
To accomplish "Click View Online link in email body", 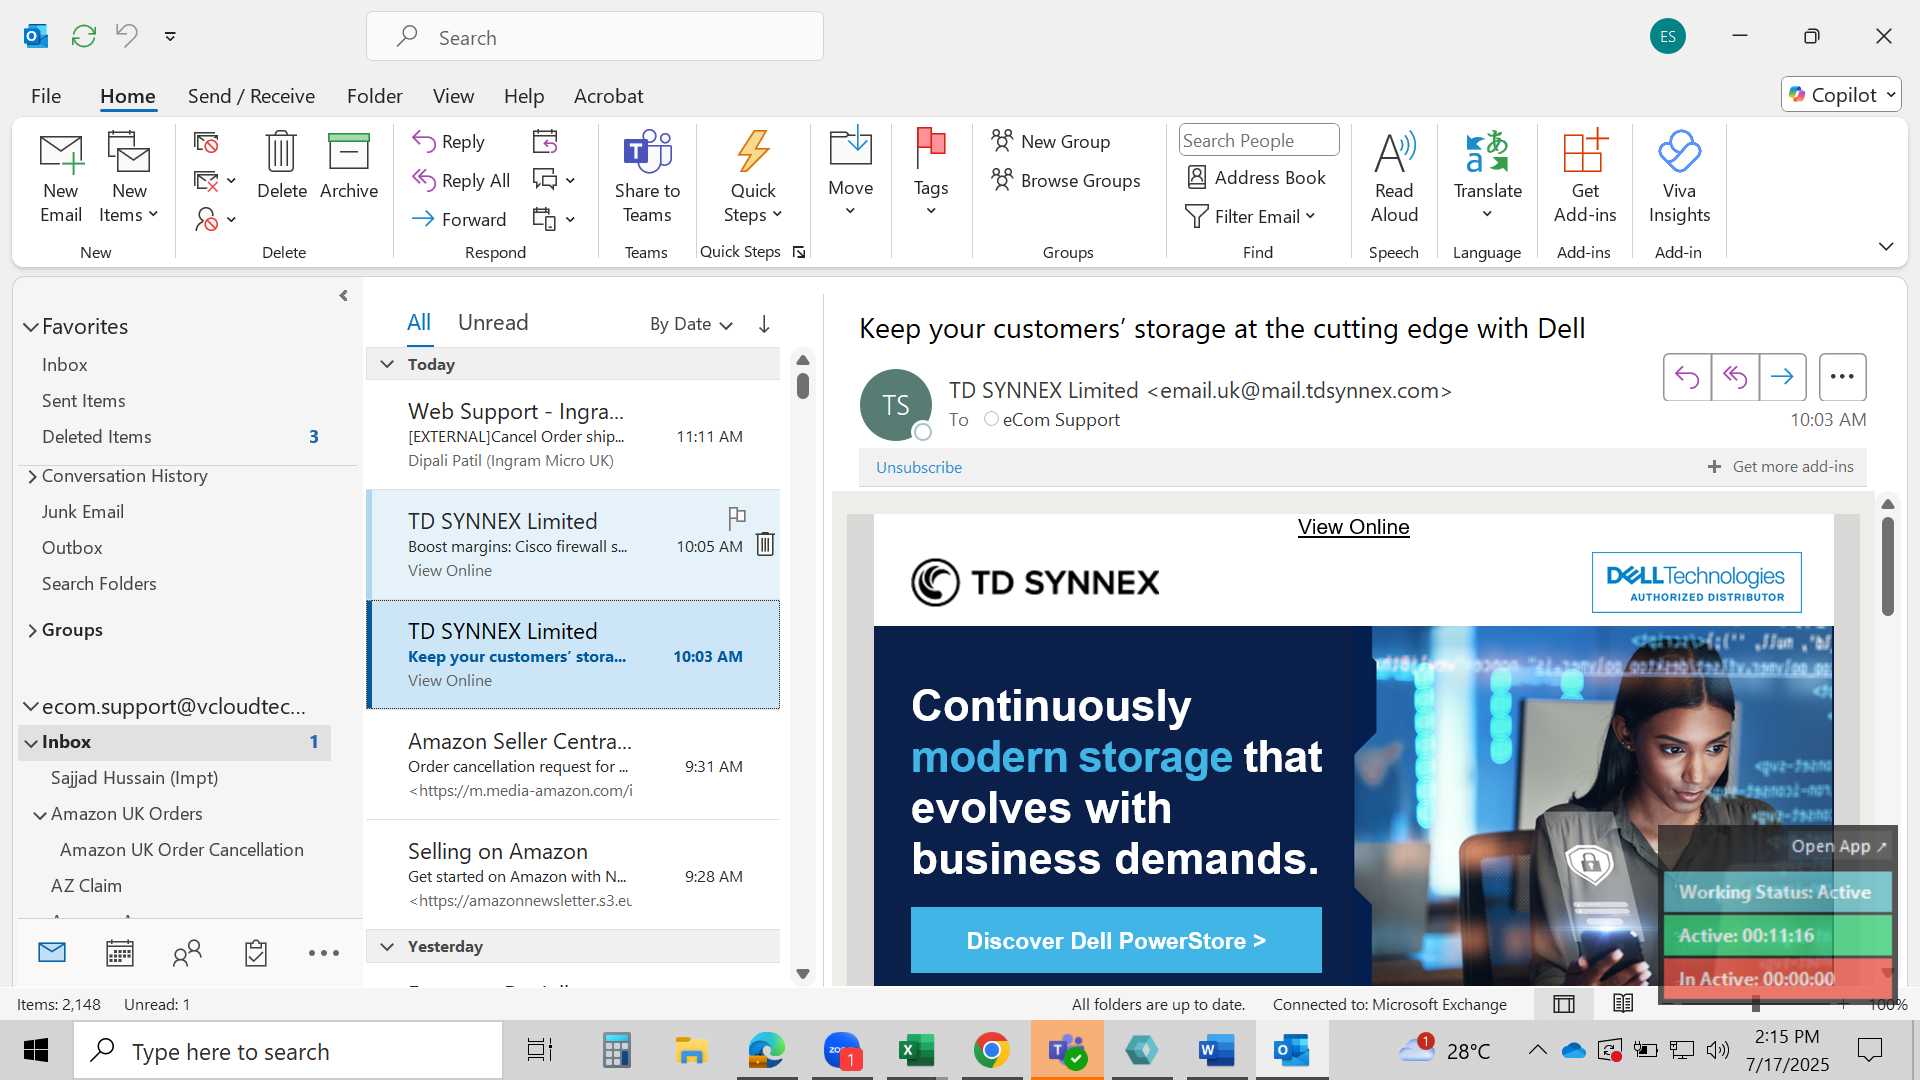I will [1353, 527].
